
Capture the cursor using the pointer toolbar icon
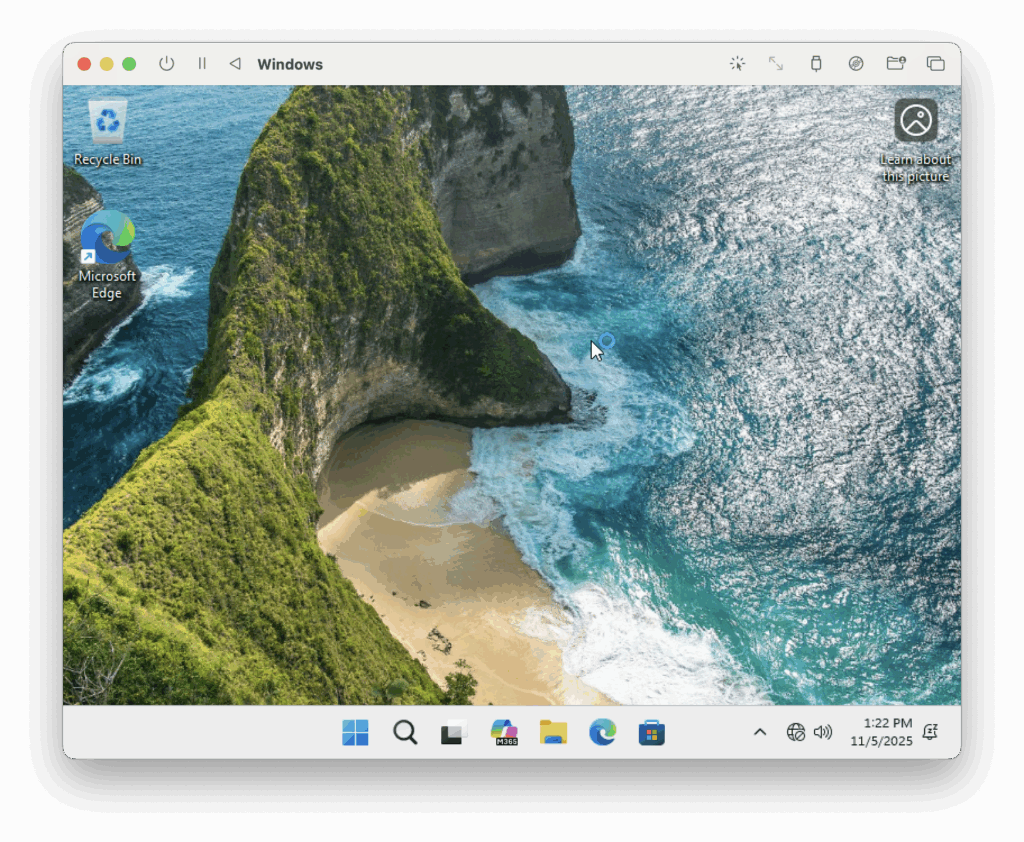736,63
